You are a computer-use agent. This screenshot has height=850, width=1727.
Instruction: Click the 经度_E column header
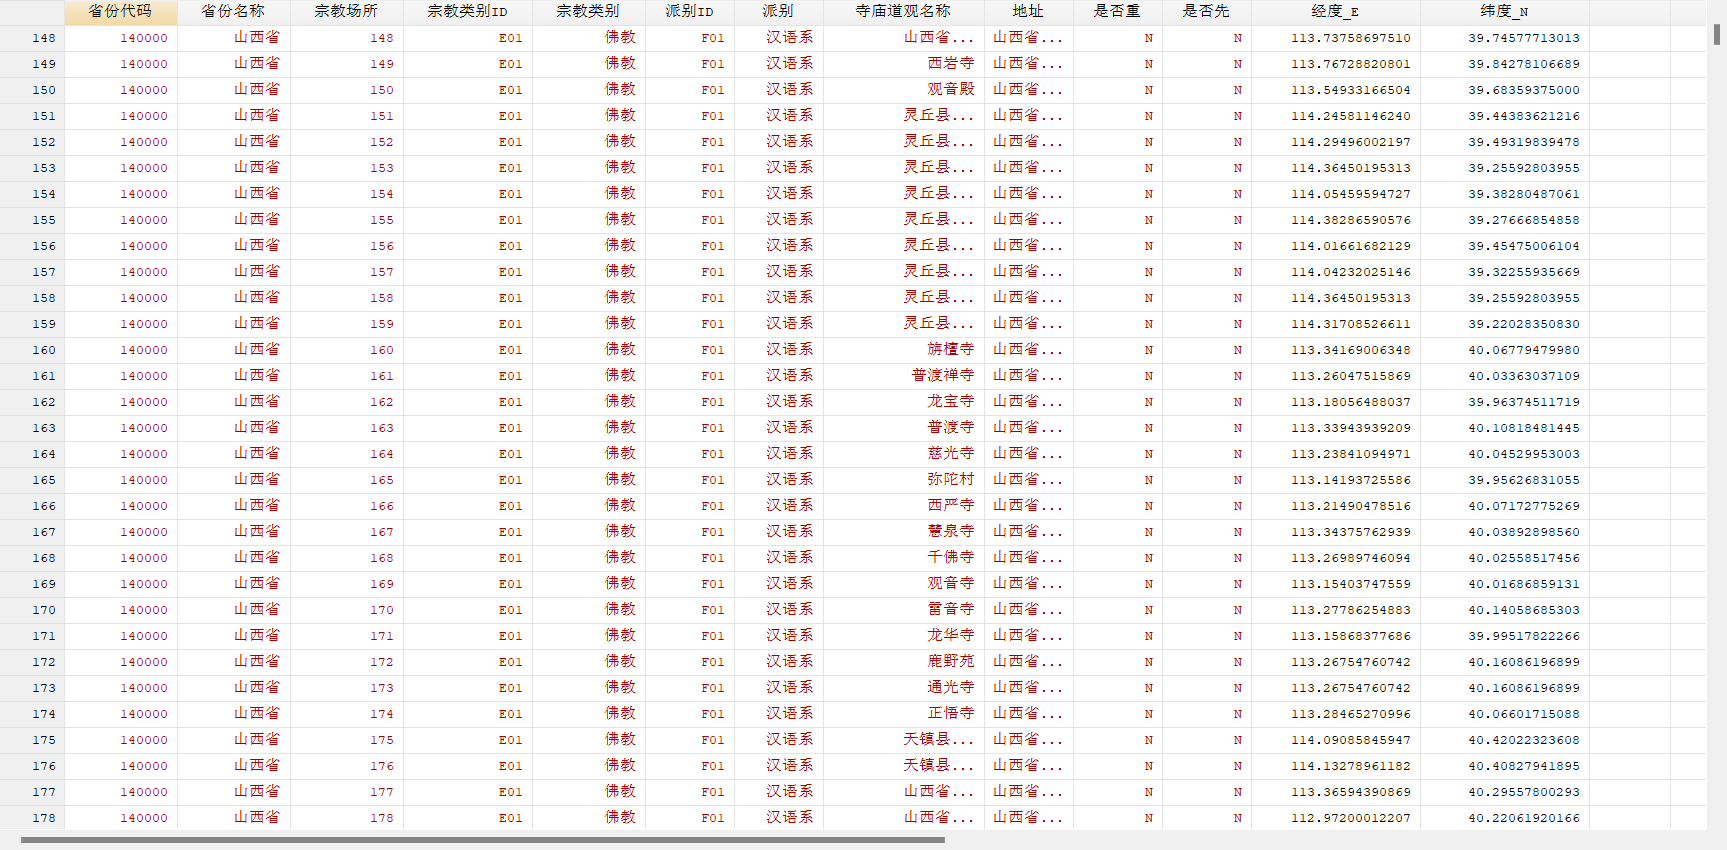[1334, 11]
